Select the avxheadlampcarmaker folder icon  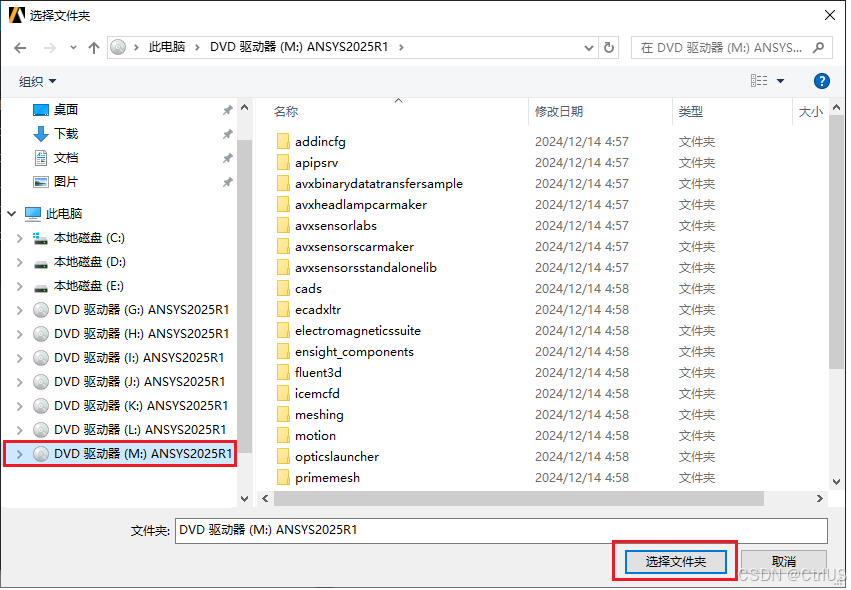tap(283, 205)
